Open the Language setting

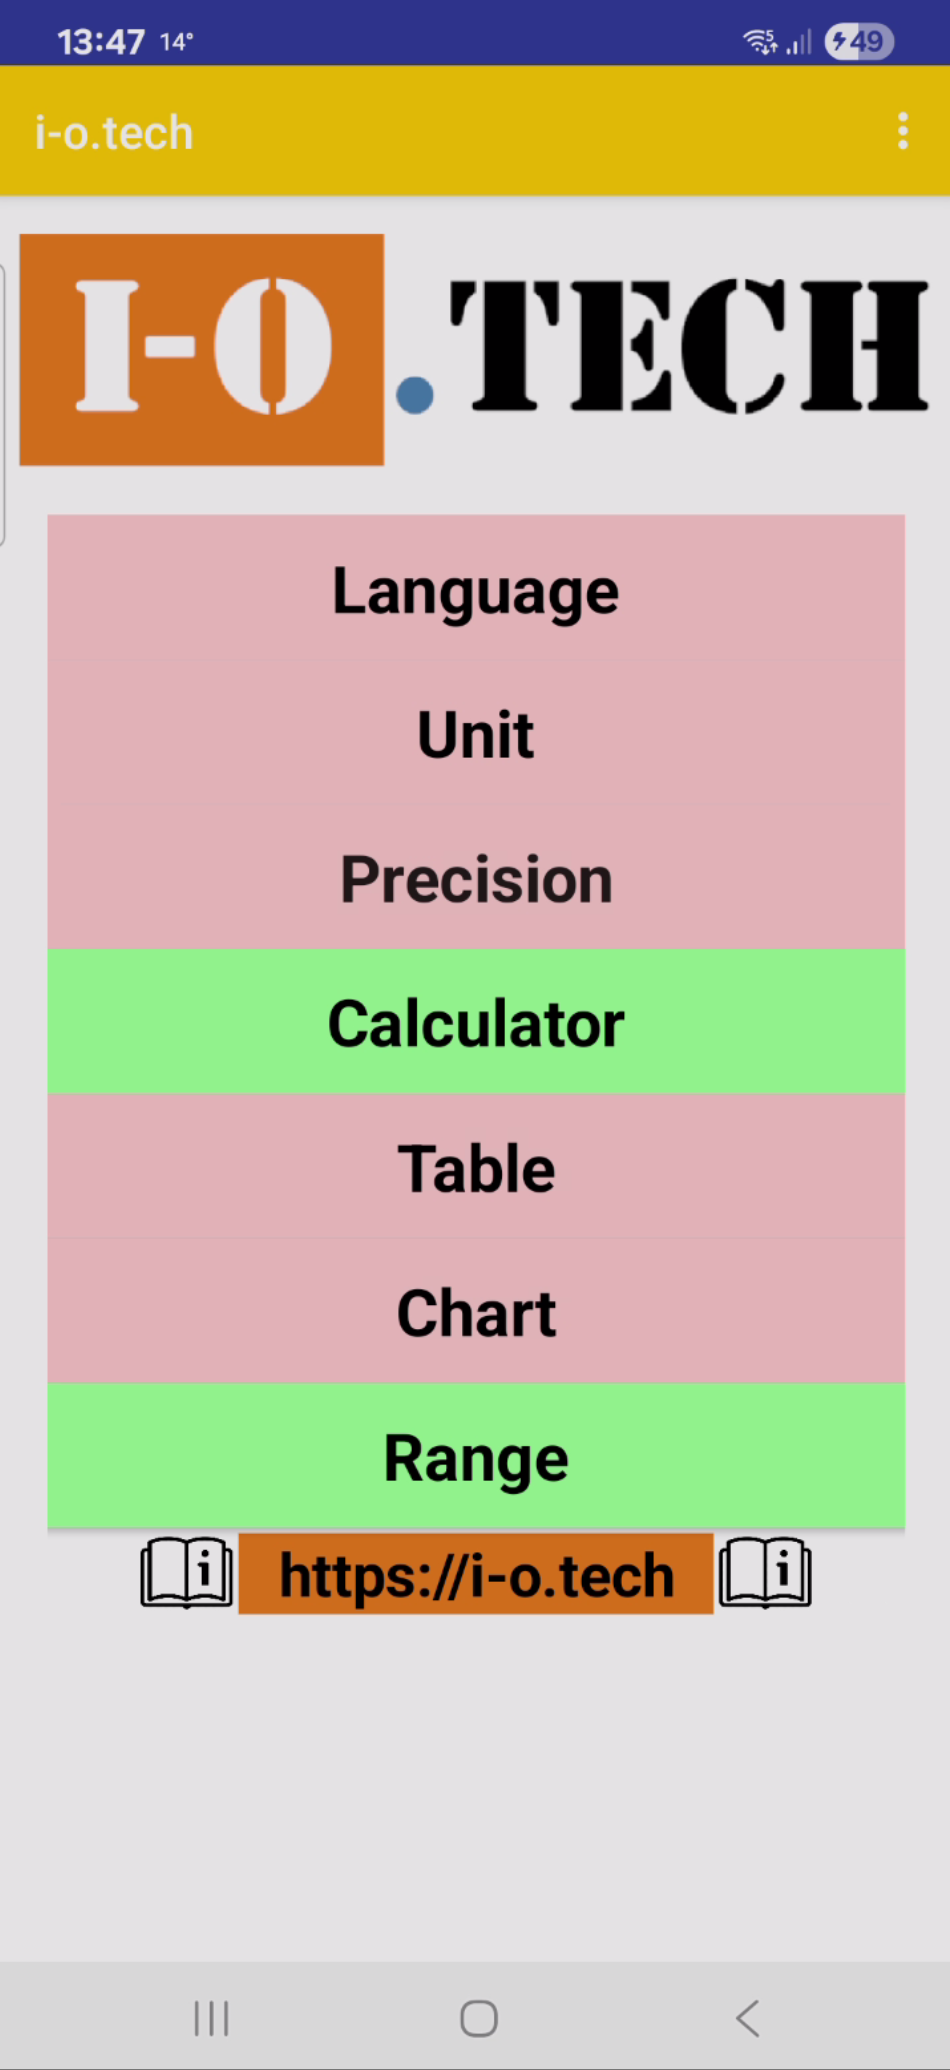click(x=476, y=591)
